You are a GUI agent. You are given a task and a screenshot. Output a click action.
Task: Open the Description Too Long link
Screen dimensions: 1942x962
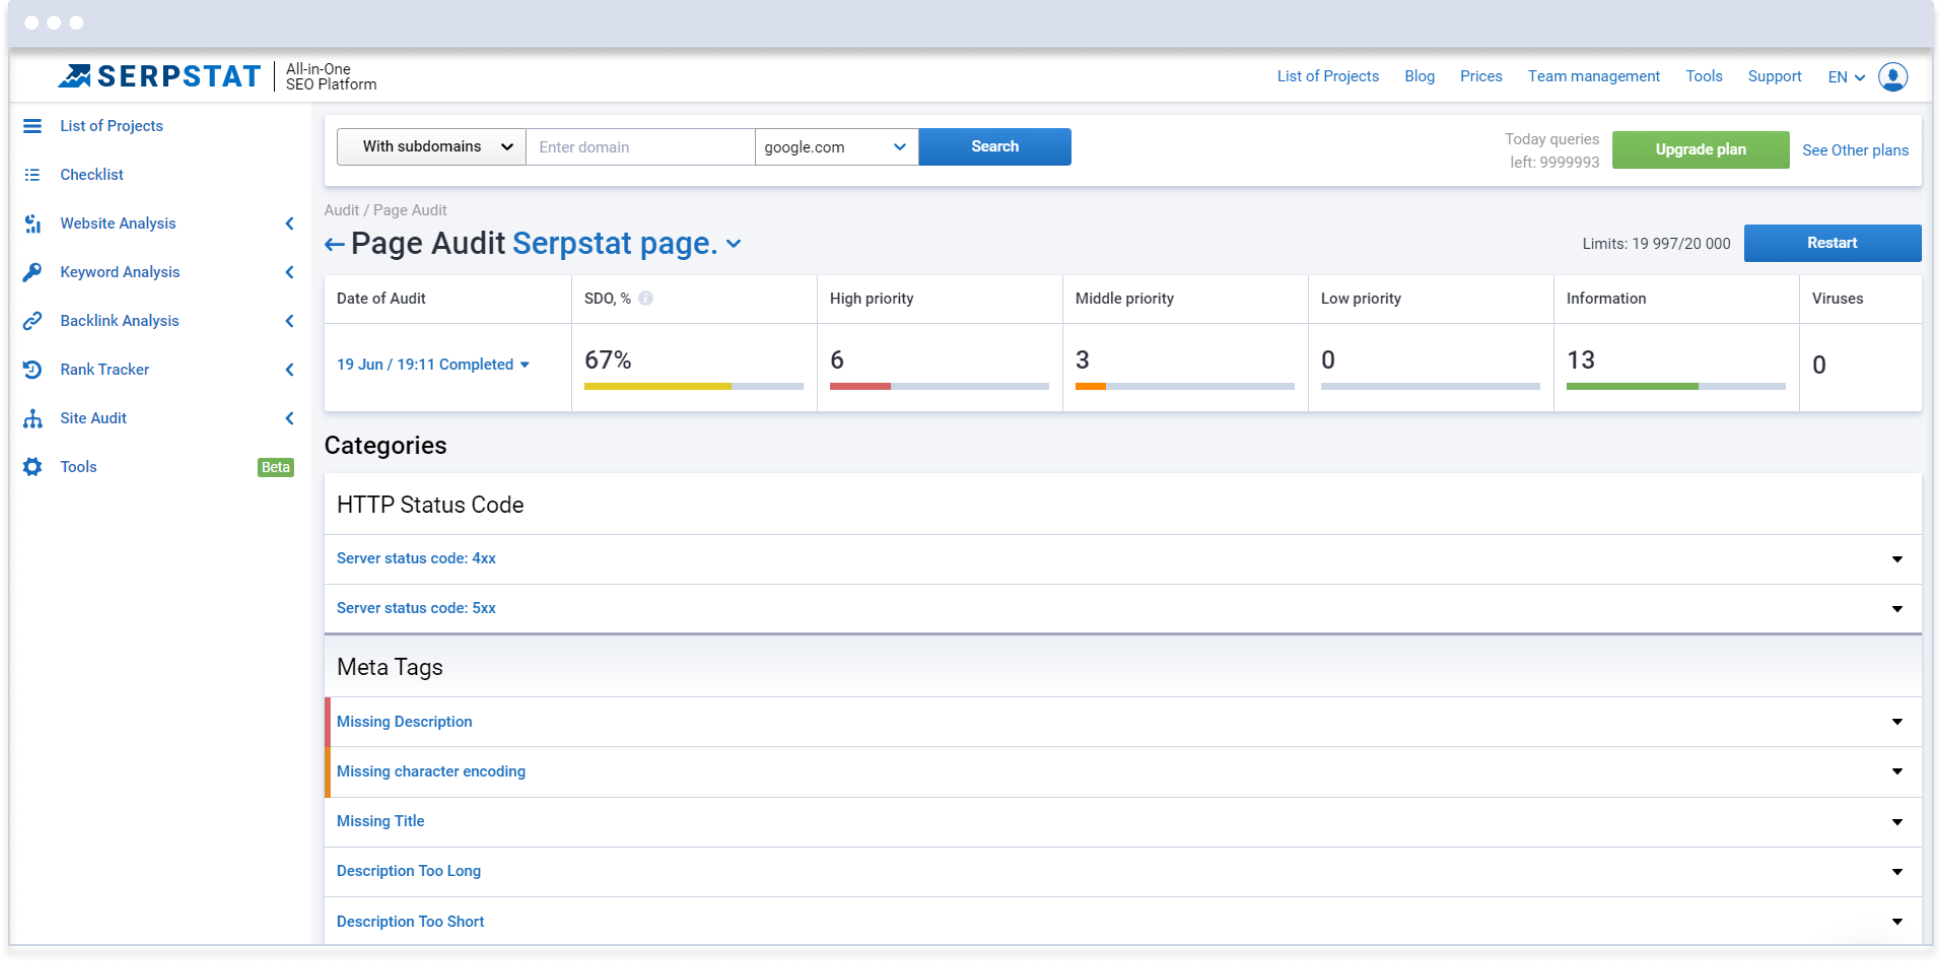point(408,872)
